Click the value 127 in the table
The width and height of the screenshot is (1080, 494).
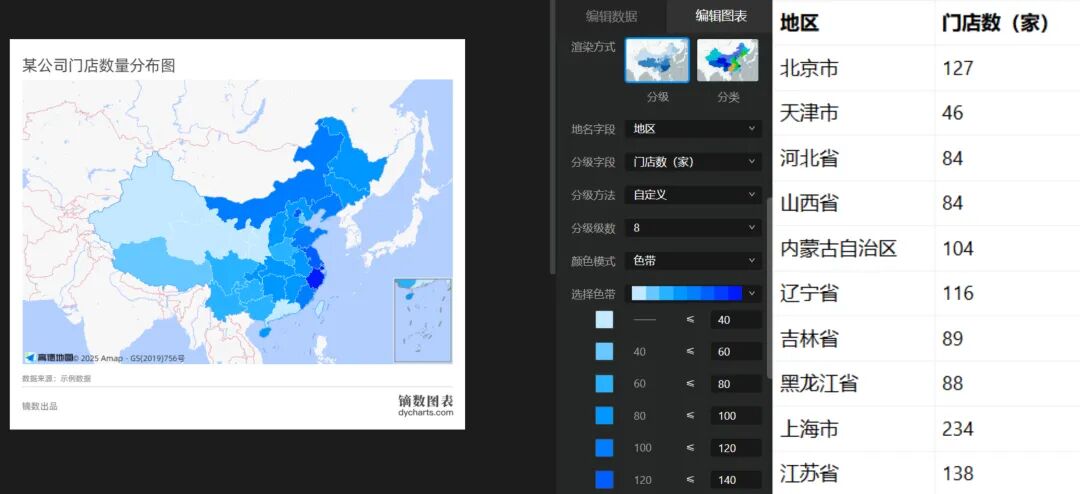tap(957, 68)
